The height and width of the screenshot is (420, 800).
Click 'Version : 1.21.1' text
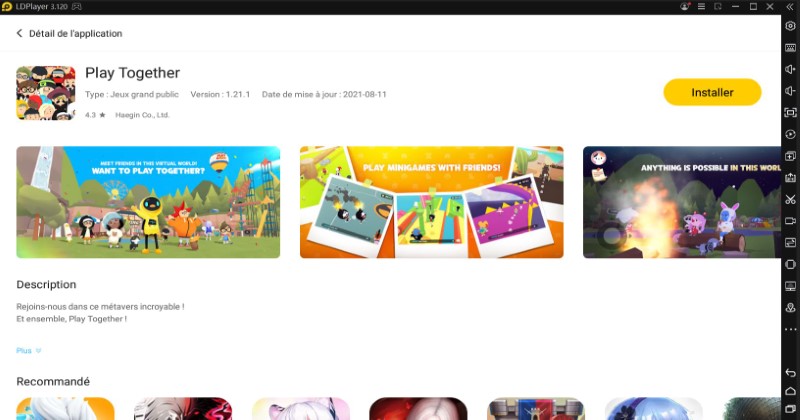[220, 94]
